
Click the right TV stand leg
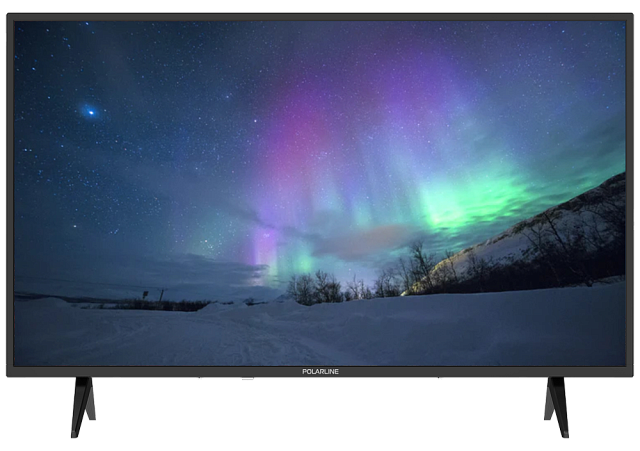click(x=556, y=407)
